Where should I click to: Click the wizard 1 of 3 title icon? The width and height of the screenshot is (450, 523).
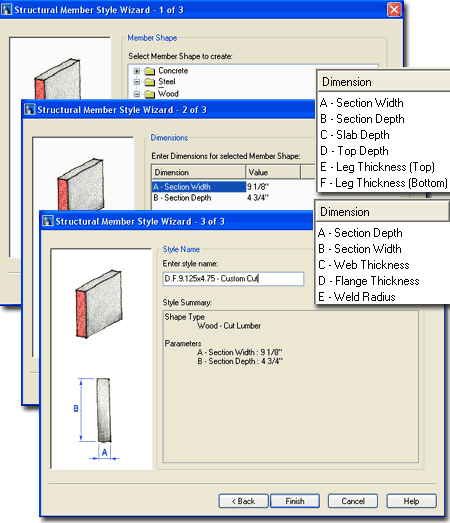point(7,9)
